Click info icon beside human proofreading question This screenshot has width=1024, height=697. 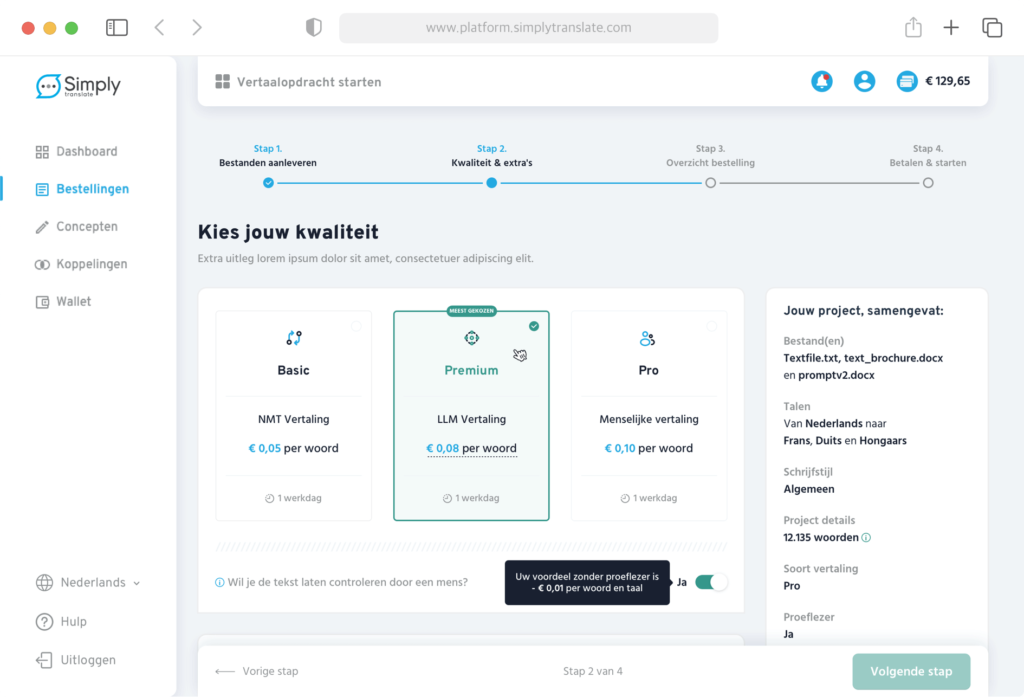[220, 582]
